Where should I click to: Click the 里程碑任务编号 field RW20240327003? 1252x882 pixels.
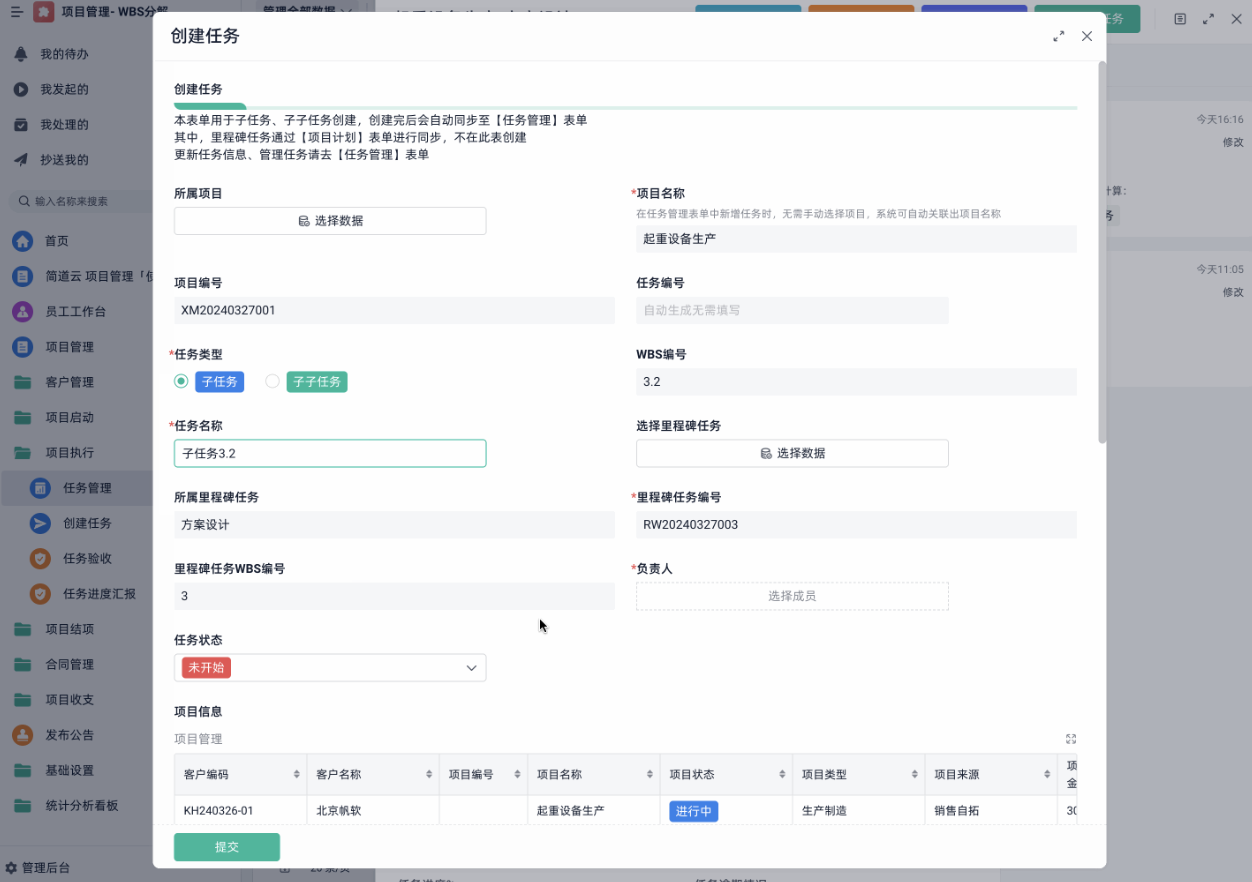(856, 524)
